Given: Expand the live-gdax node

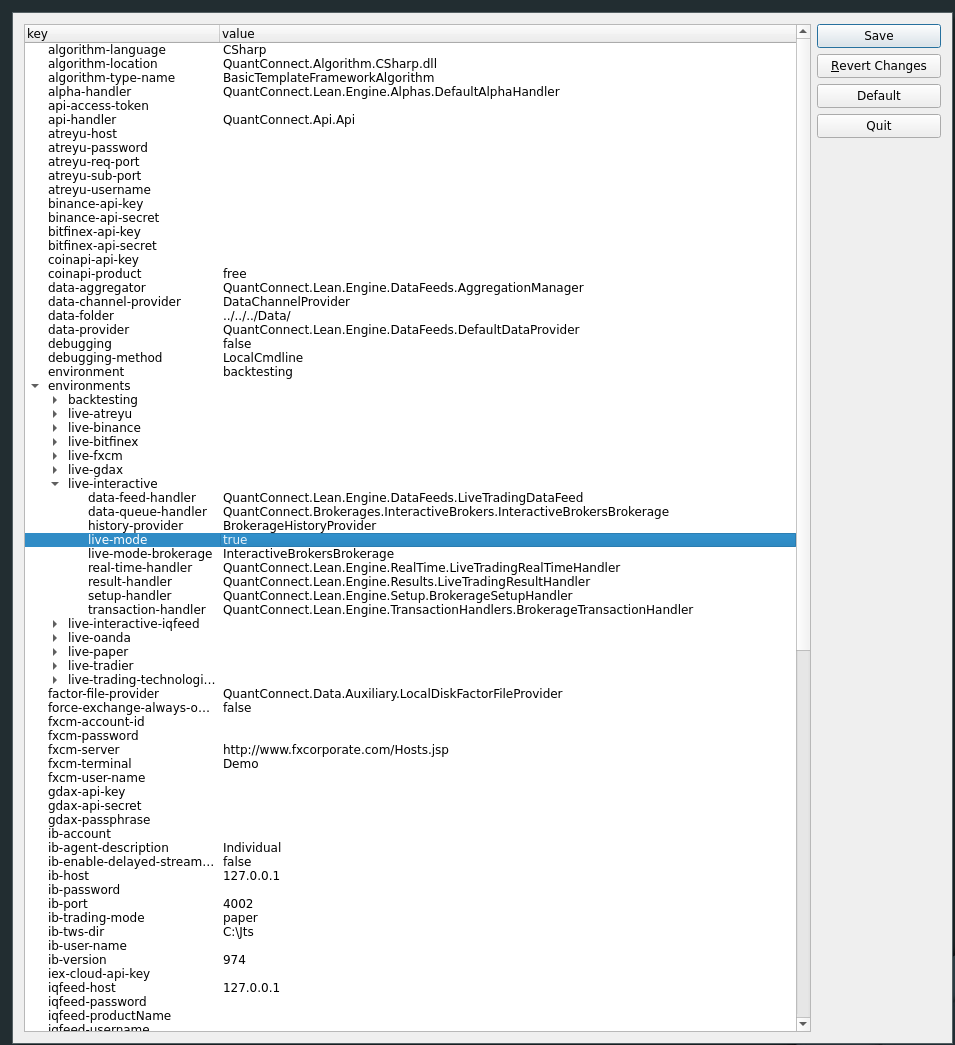Looking at the screenshot, I should click(55, 470).
